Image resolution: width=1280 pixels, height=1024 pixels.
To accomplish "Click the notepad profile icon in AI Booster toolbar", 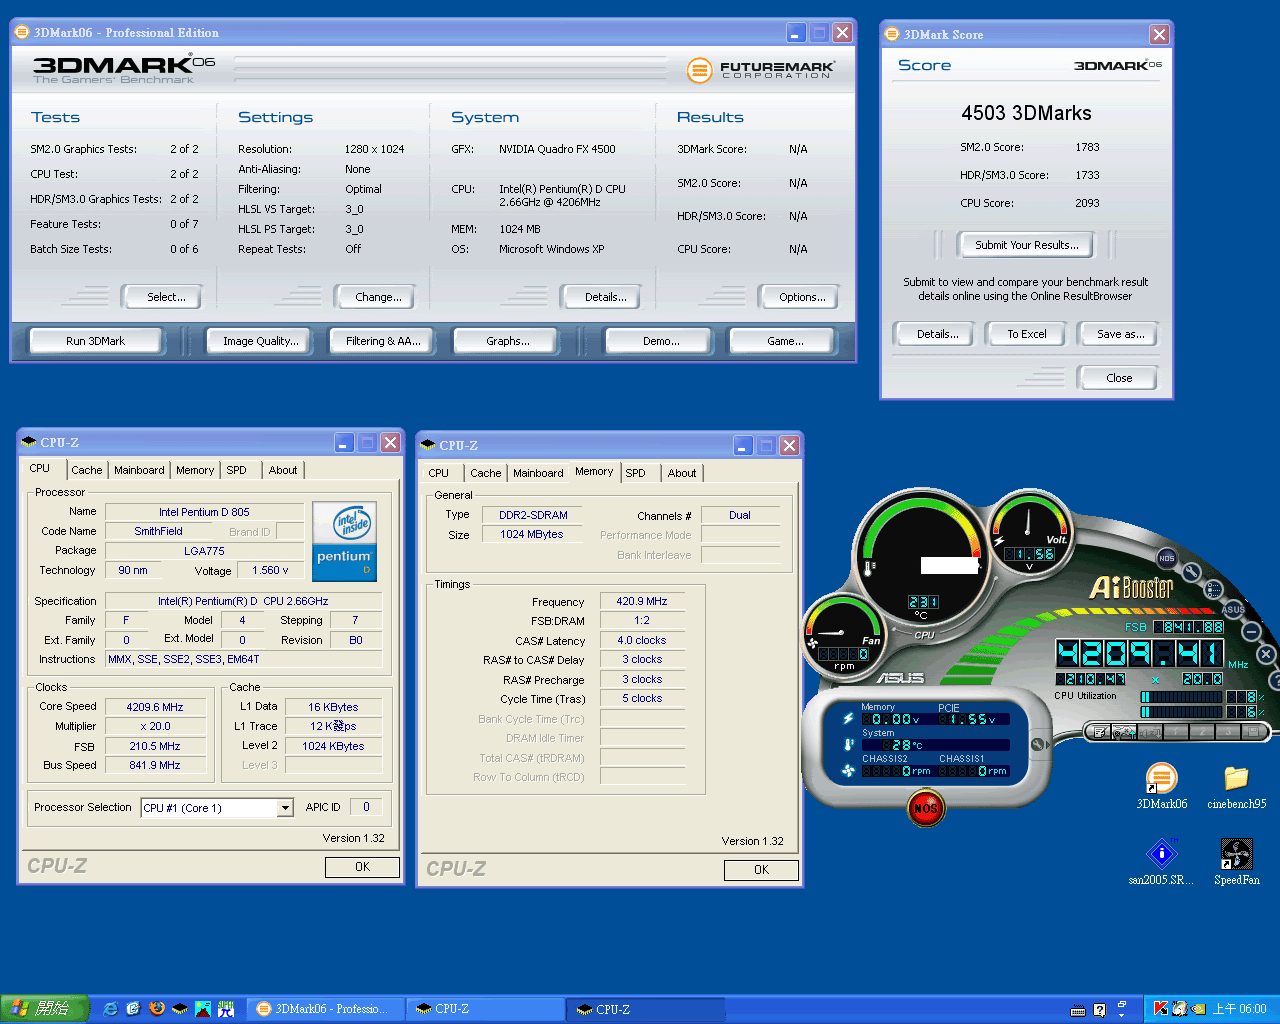I will (x=1099, y=732).
